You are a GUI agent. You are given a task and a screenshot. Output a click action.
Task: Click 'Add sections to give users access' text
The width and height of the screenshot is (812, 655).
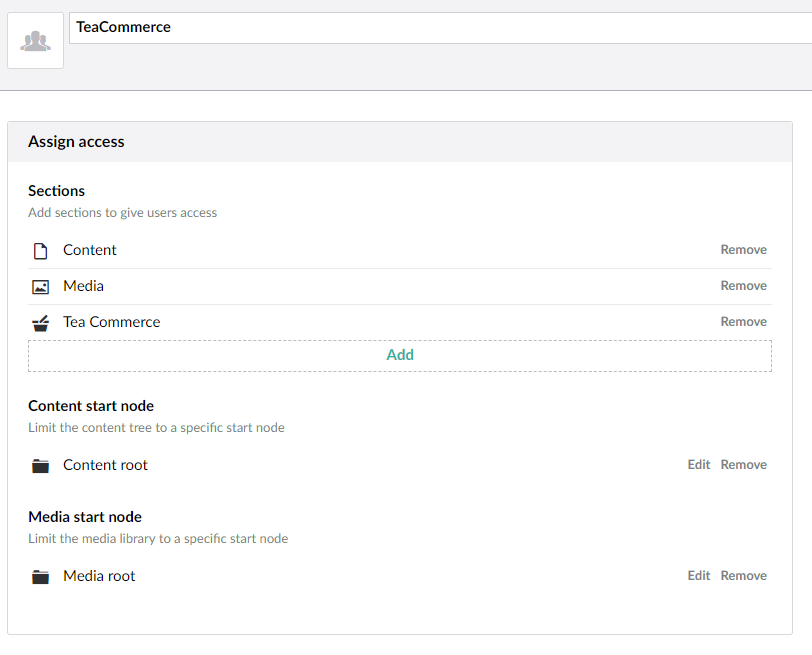coord(122,213)
